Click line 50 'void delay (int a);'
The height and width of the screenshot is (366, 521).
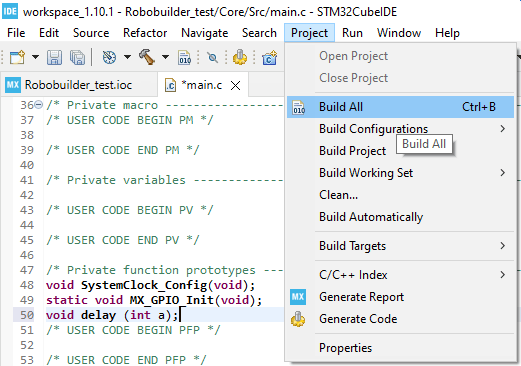[112, 315]
